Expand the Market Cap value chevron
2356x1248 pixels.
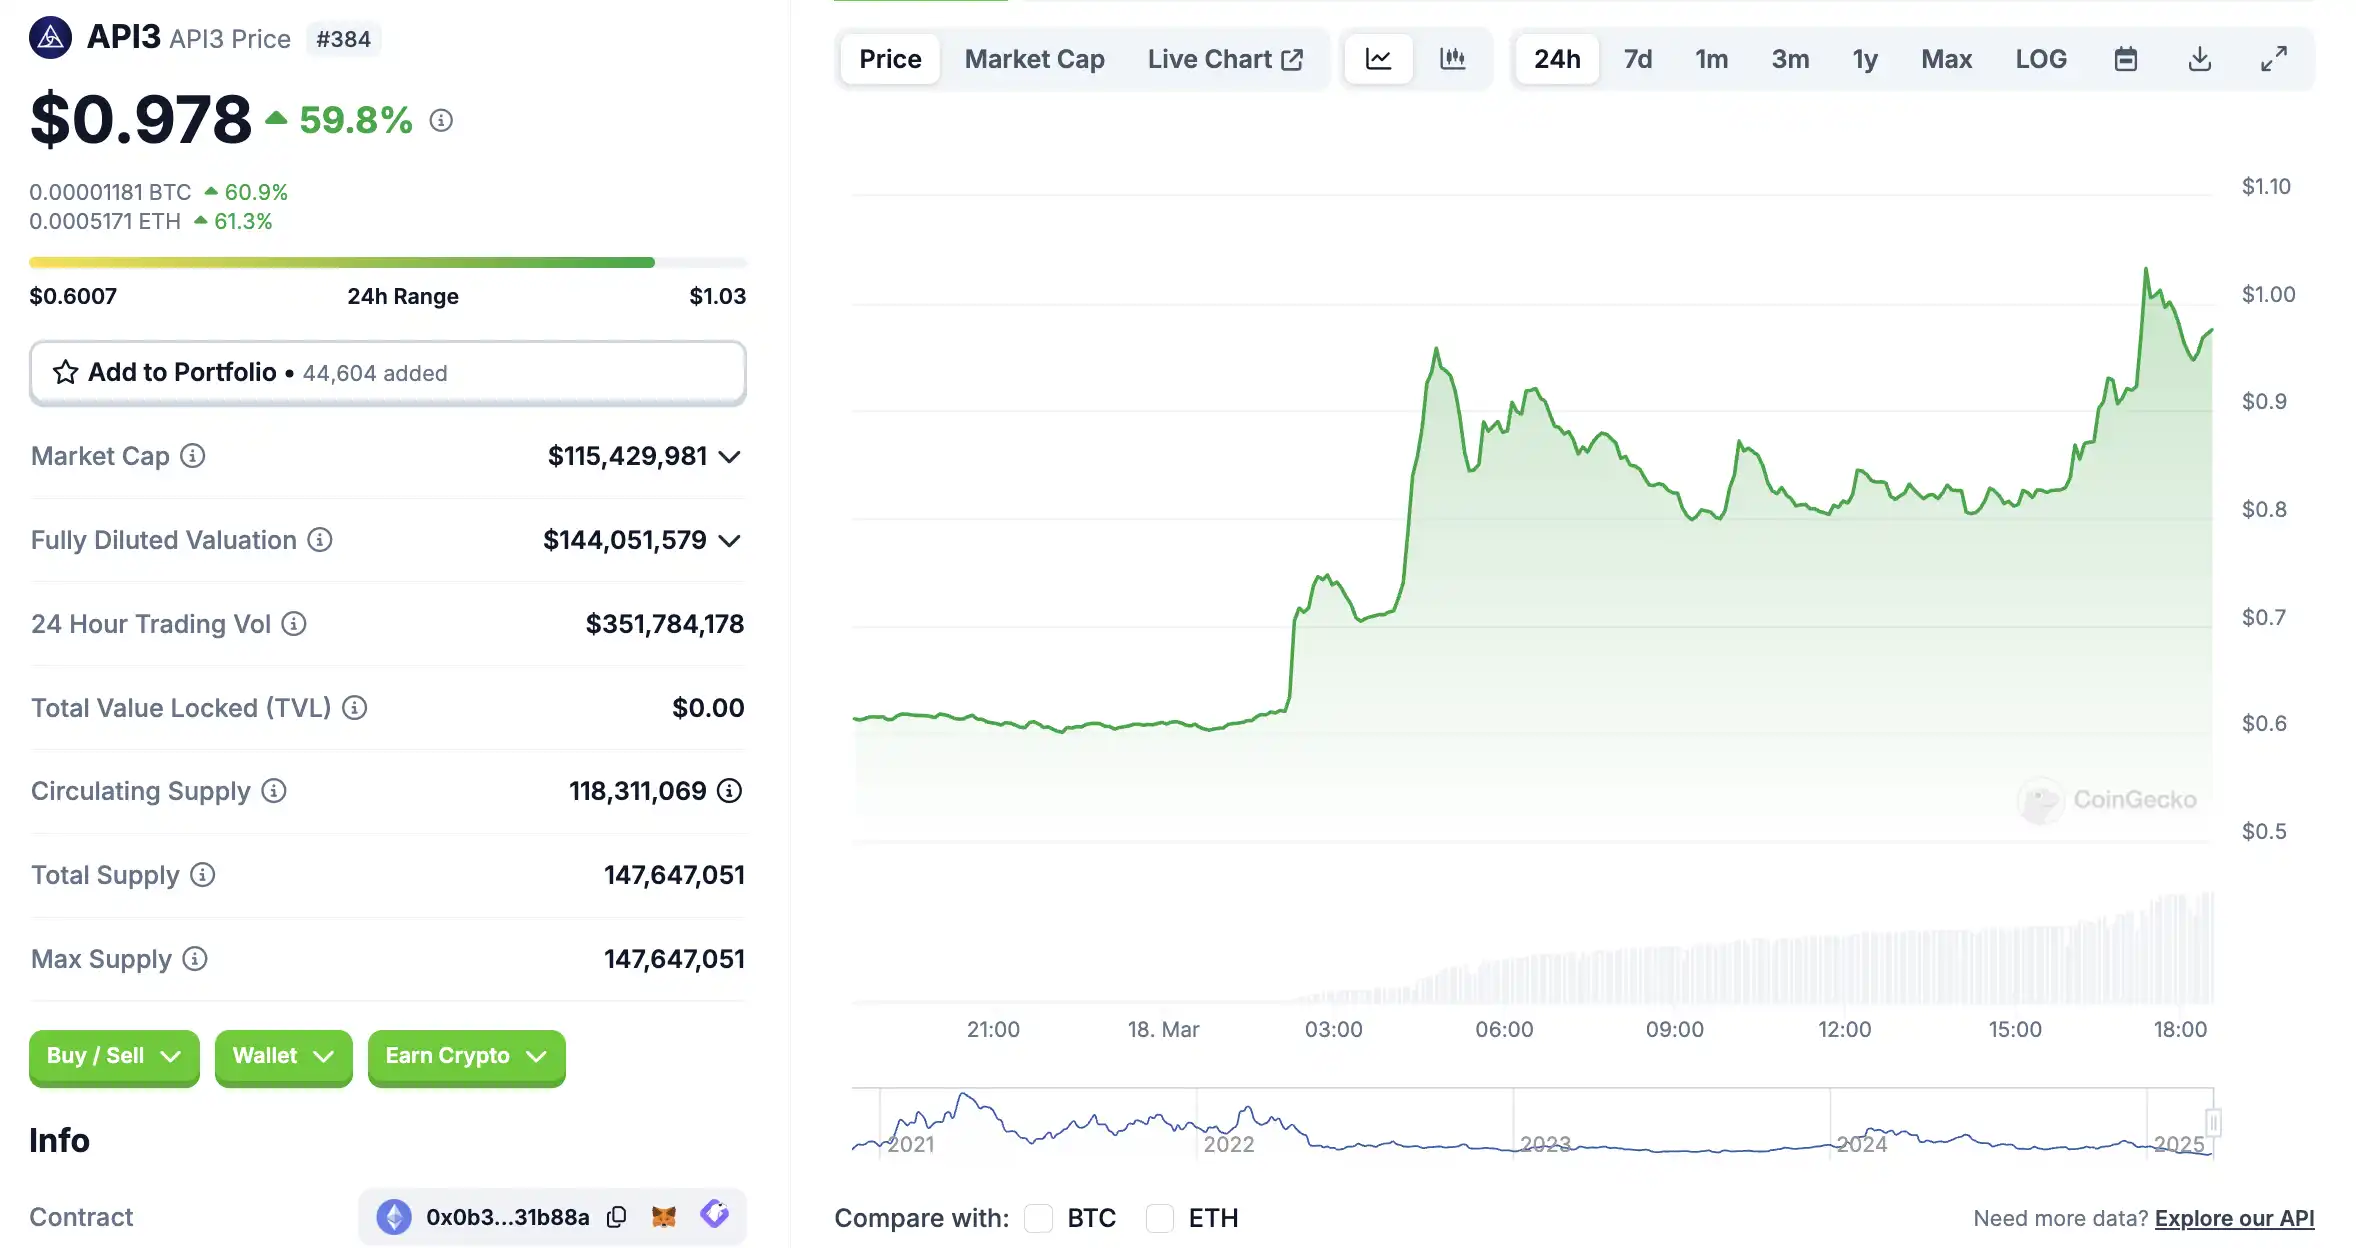pyautogui.click(x=730, y=457)
